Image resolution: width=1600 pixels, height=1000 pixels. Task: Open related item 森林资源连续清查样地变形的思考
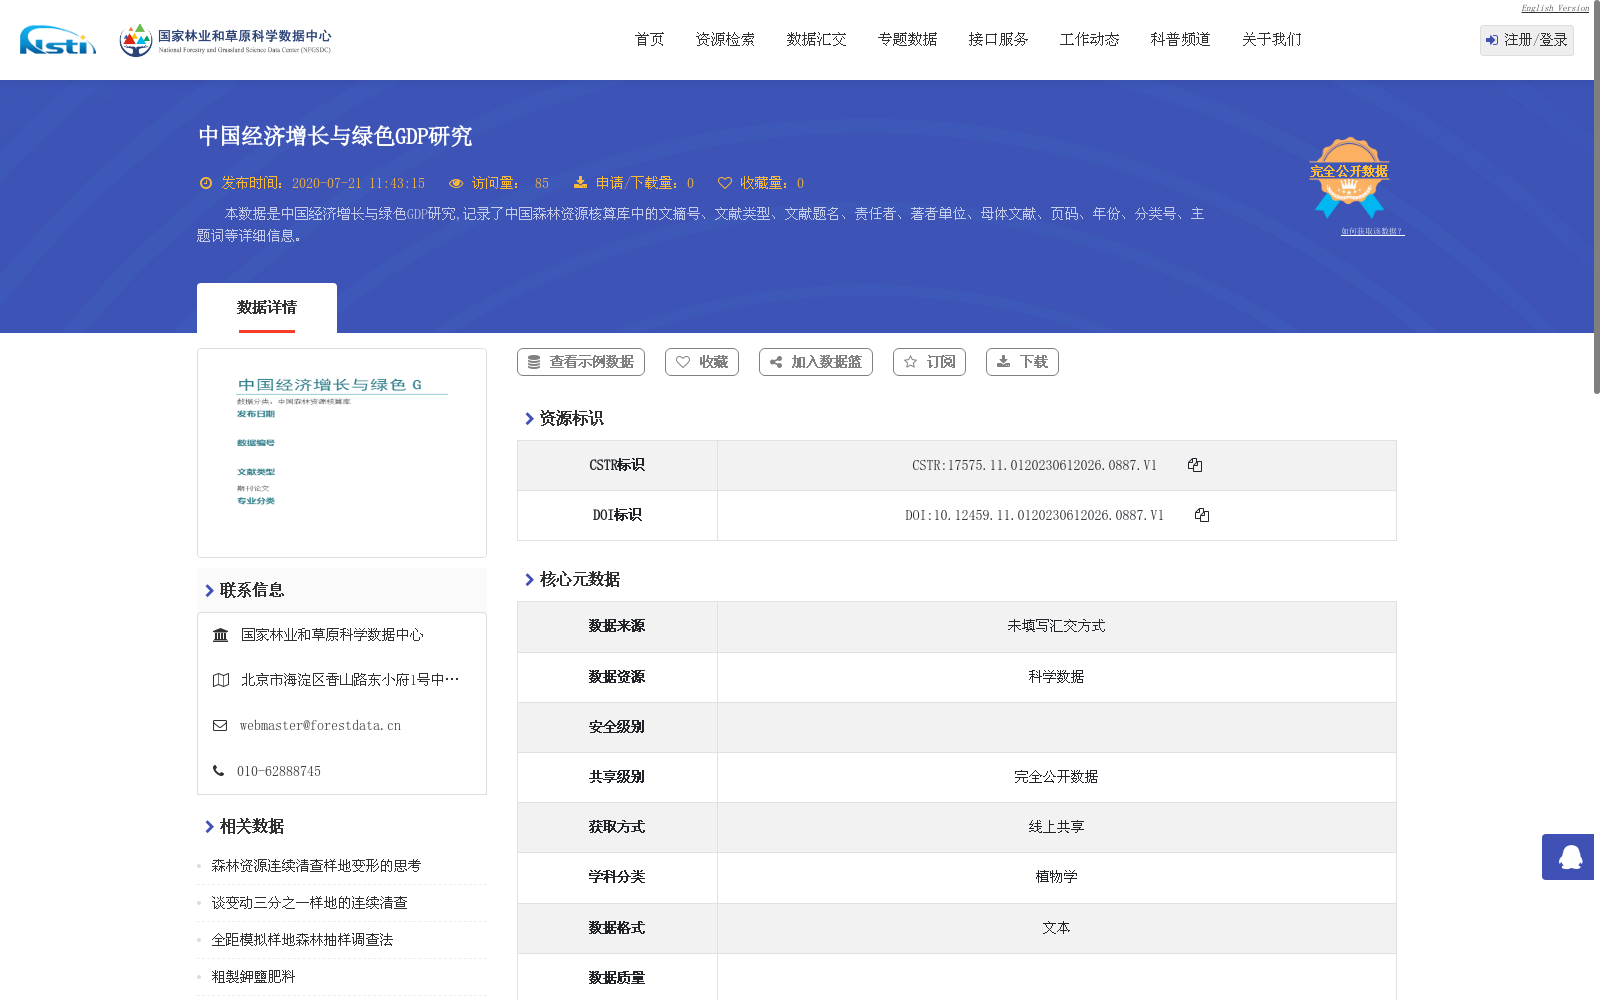pyautogui.click(x=316, y=866)
